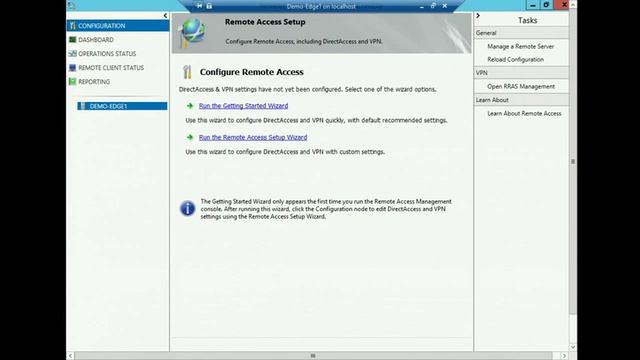Click the Remote Access Setup globe icon
Viewport: 640px width, 360px height.
(192, 33)
